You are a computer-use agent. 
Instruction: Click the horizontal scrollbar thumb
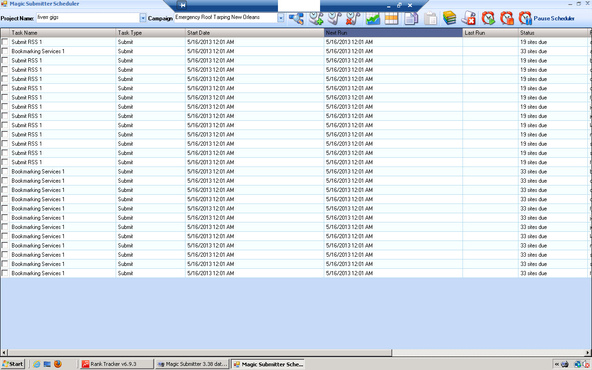point(199,353)
